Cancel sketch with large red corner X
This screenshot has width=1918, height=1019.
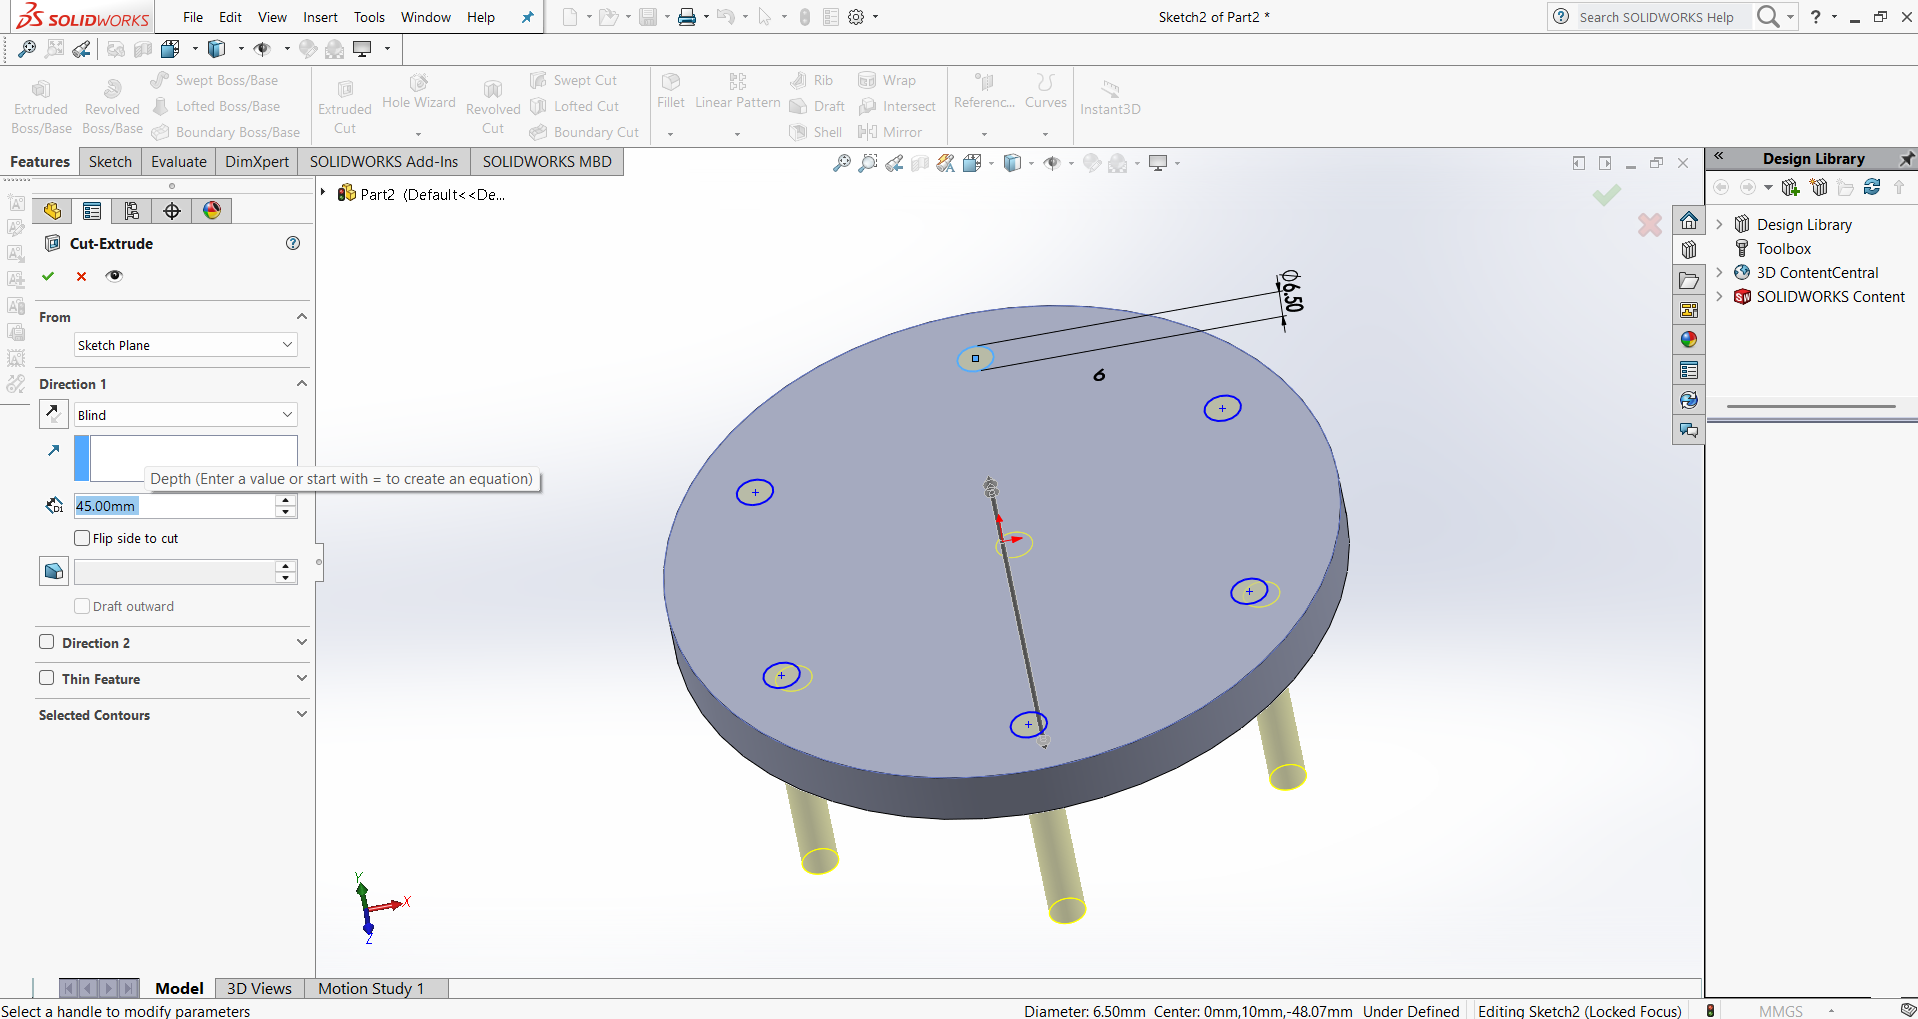coord(1650,225)
